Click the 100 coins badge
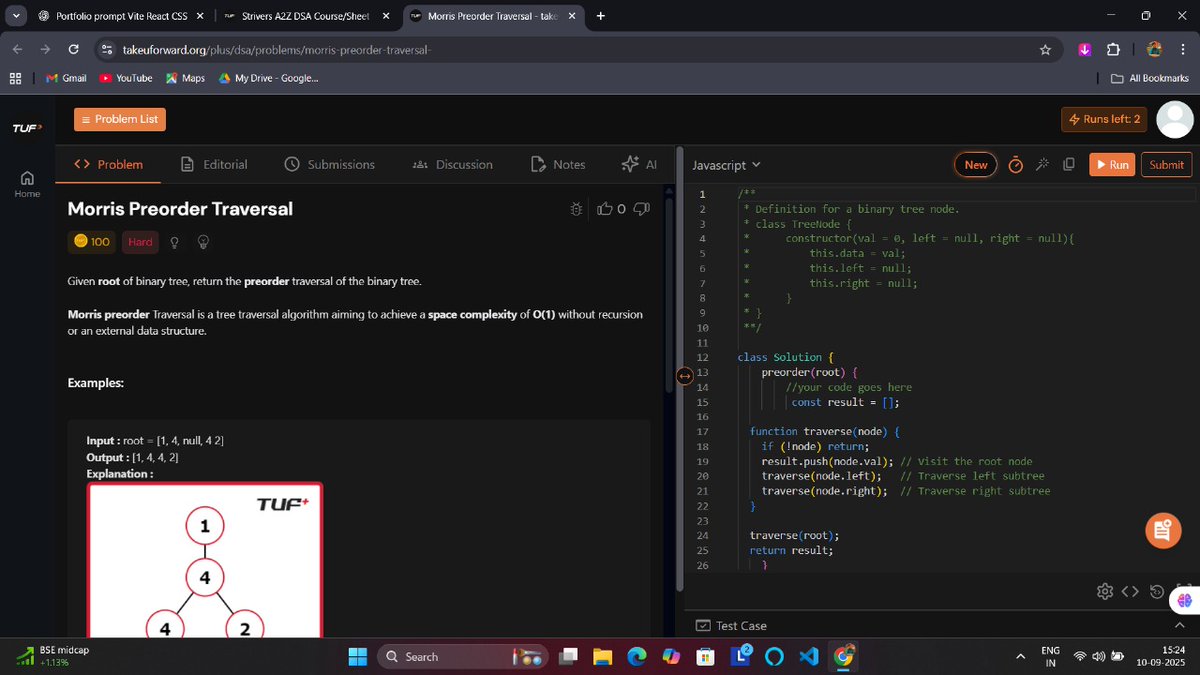1200x675 pixels. [x=92, y=242]
